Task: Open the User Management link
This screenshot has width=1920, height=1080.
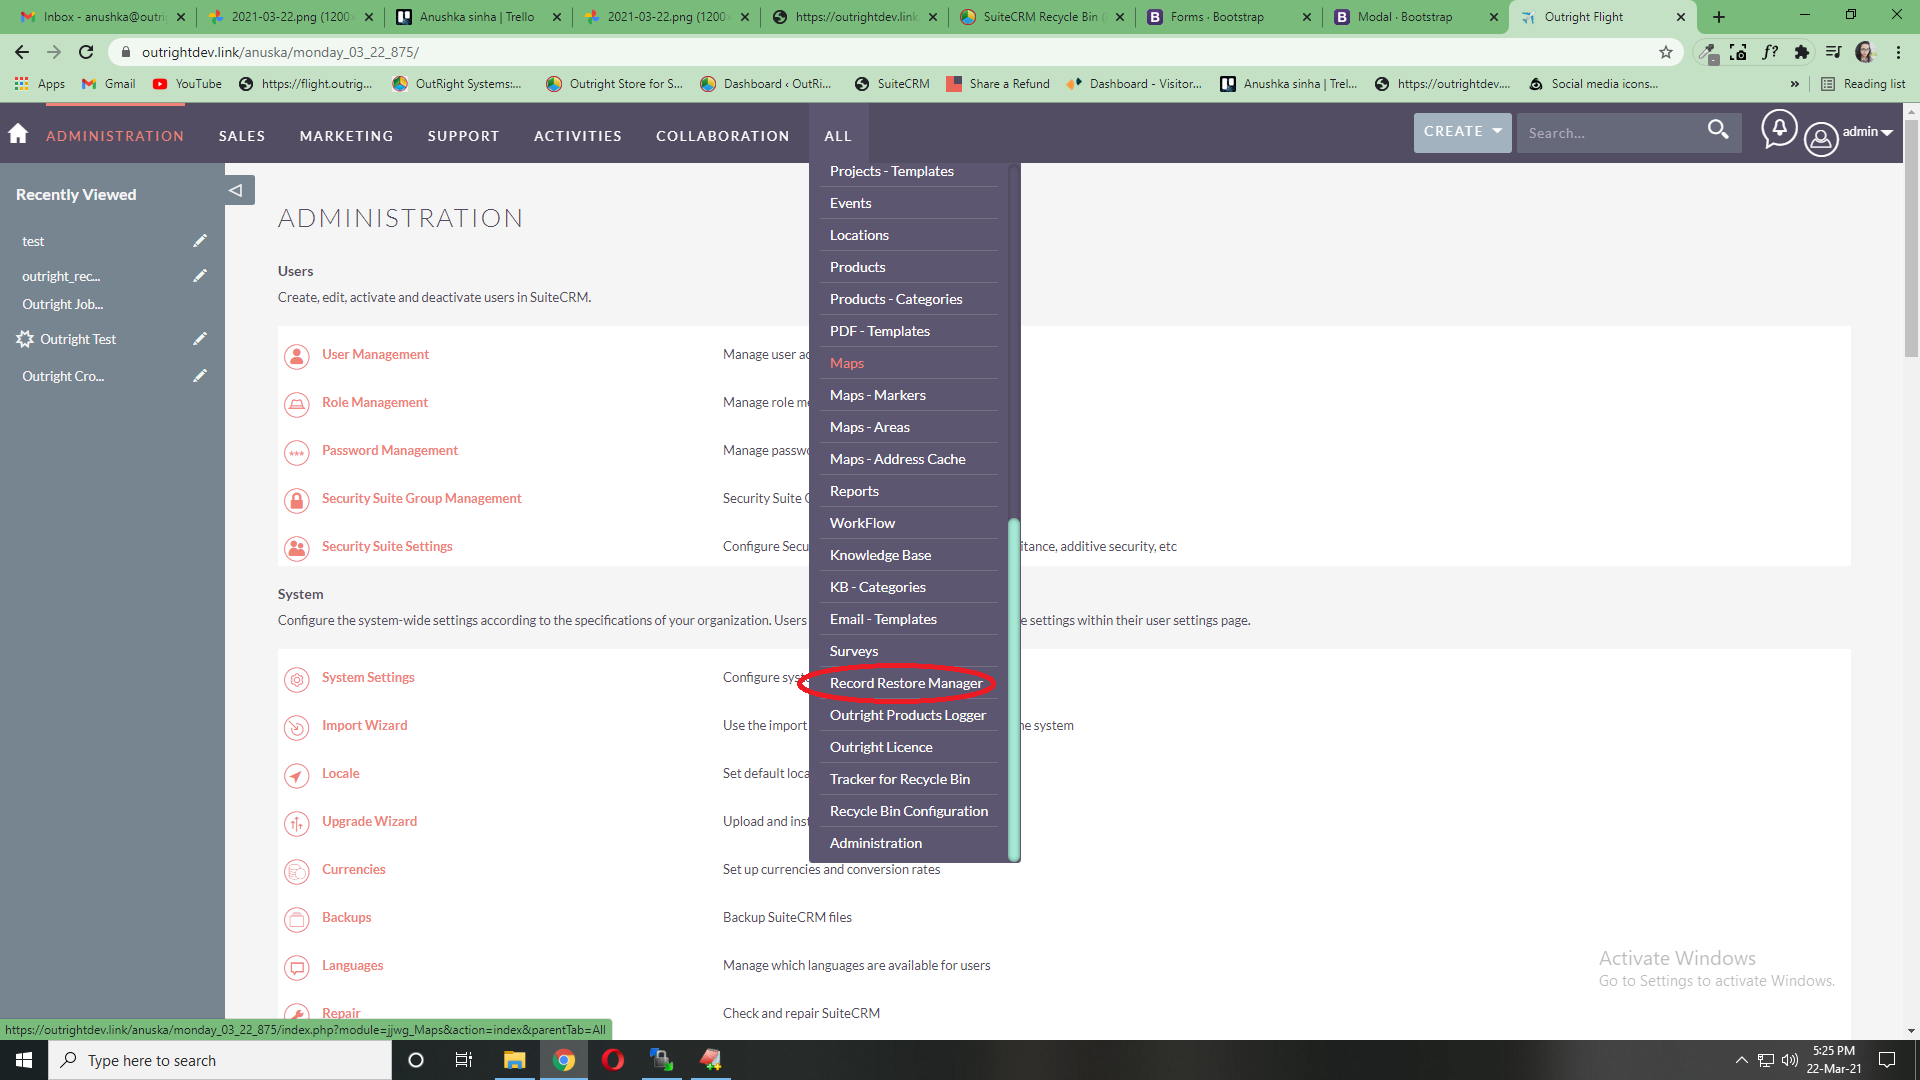Action: click(x=375, y=354)
